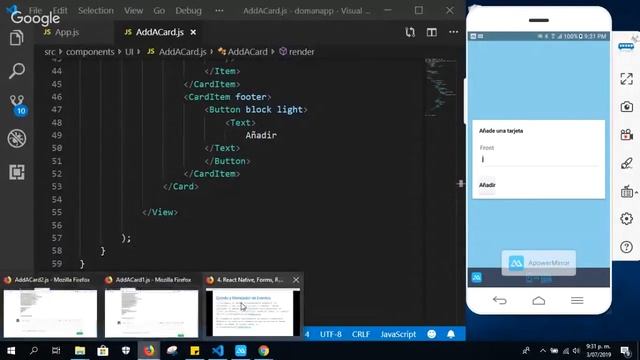
Task: Click the compare changes editor icon
Action: coord(410,32)
